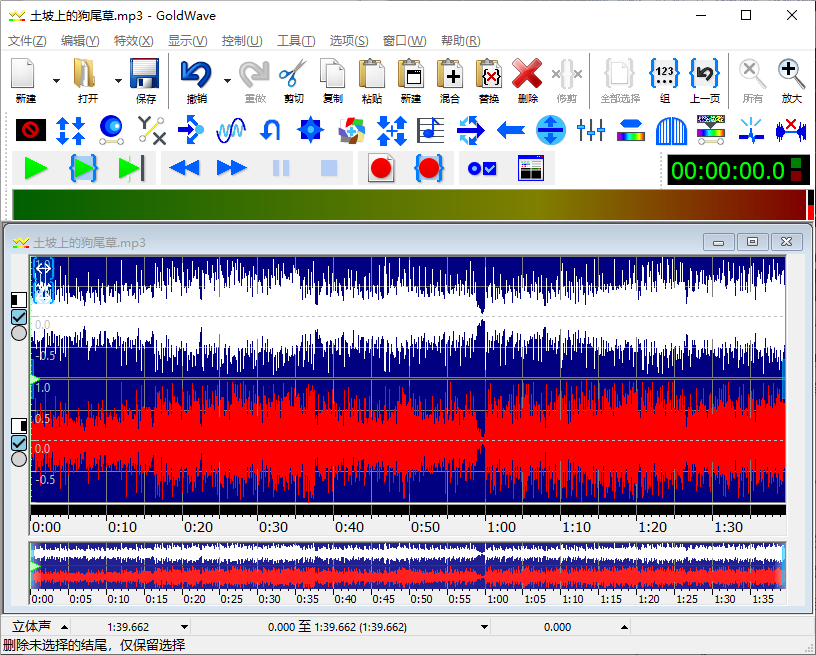Uncheck the right (red) channel checkbox

tap(18, 443)
